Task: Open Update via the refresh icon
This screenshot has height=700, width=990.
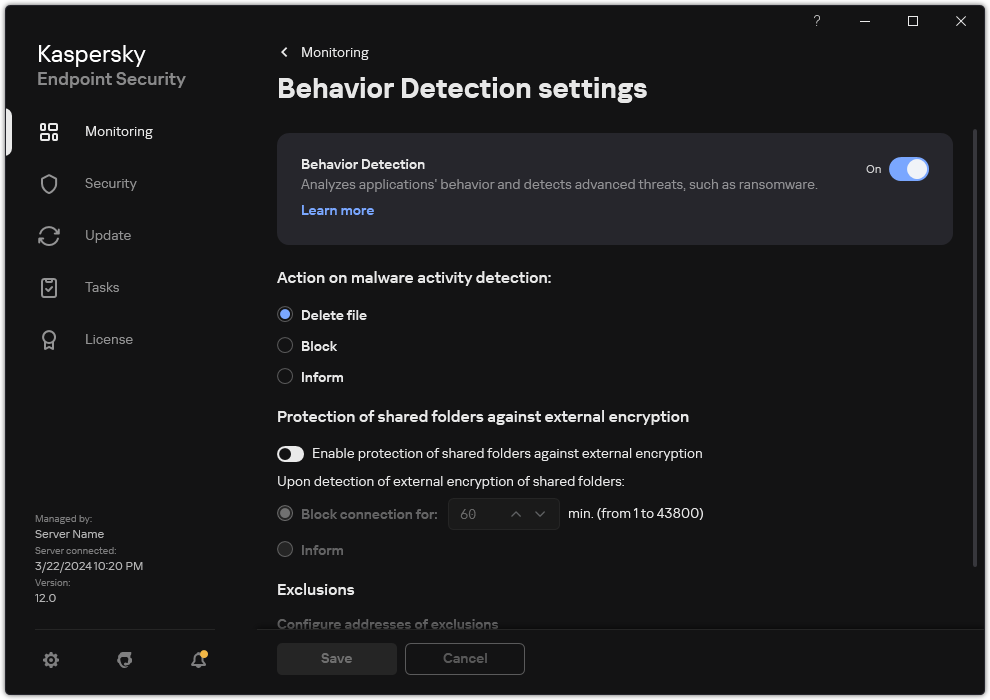Action: point(49,235)
